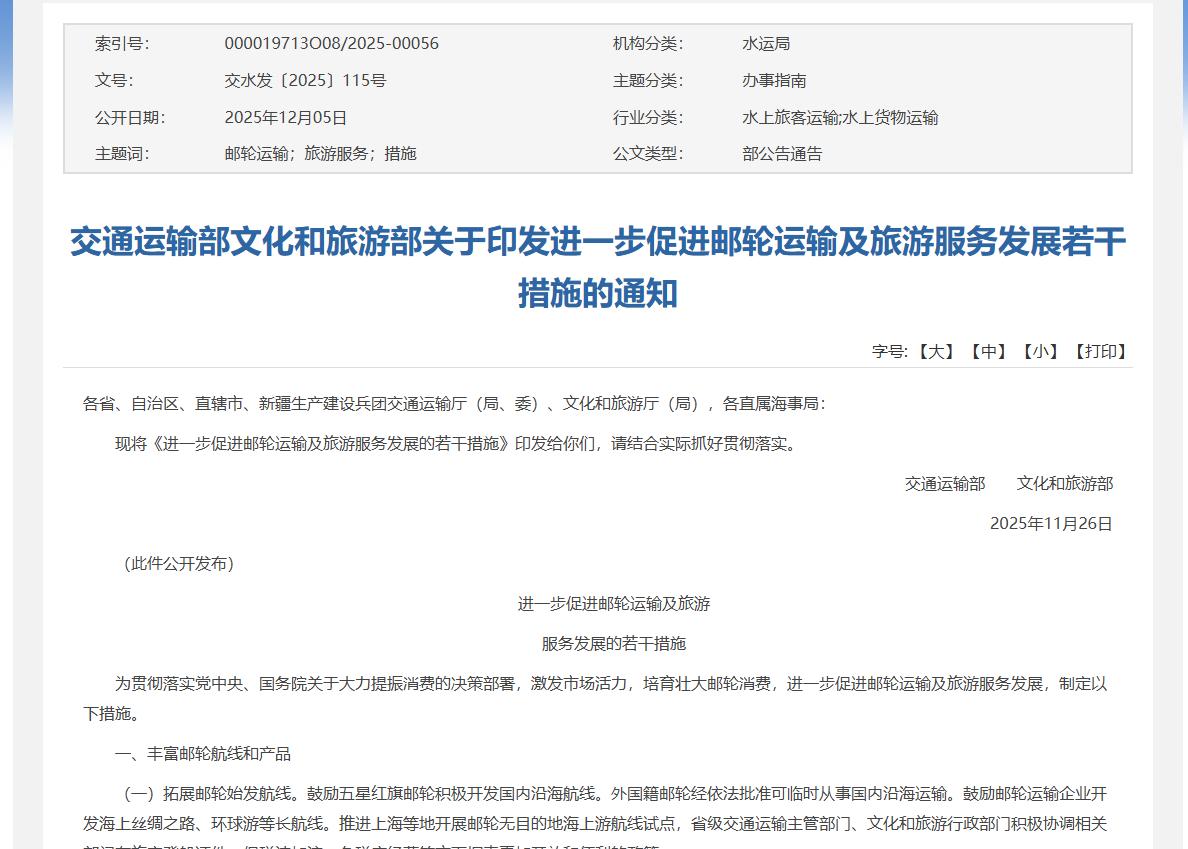
Task: Click the label 公文类型:
Action: [x=648, y=154]
